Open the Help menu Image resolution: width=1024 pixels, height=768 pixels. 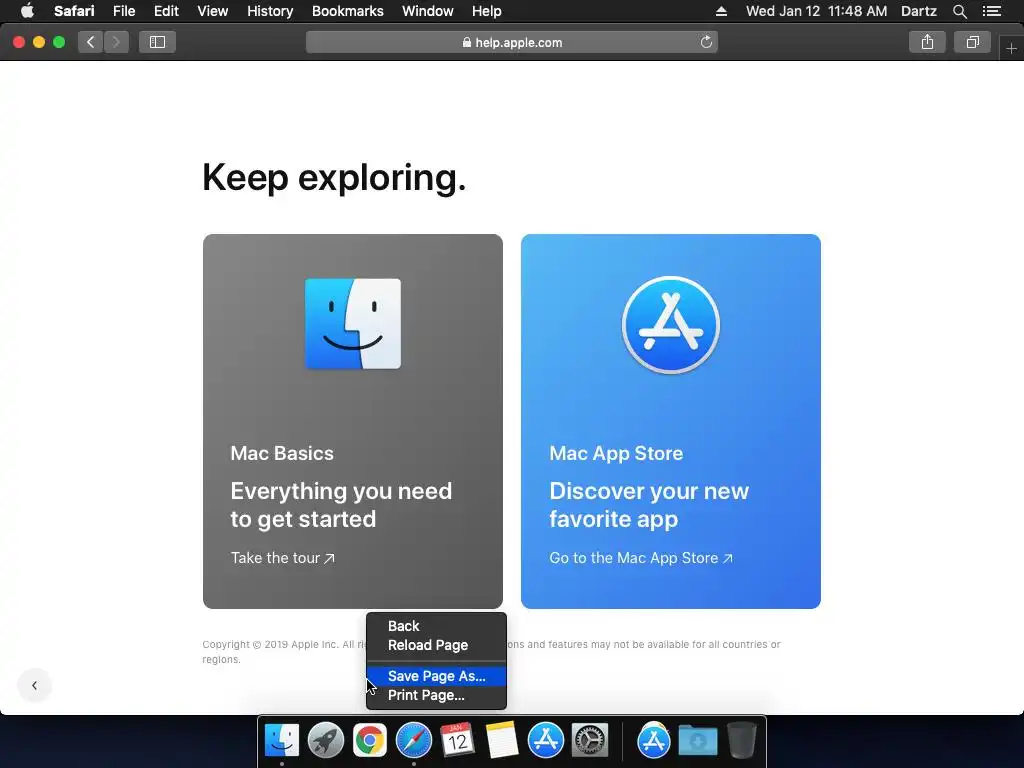pos(487,11)
